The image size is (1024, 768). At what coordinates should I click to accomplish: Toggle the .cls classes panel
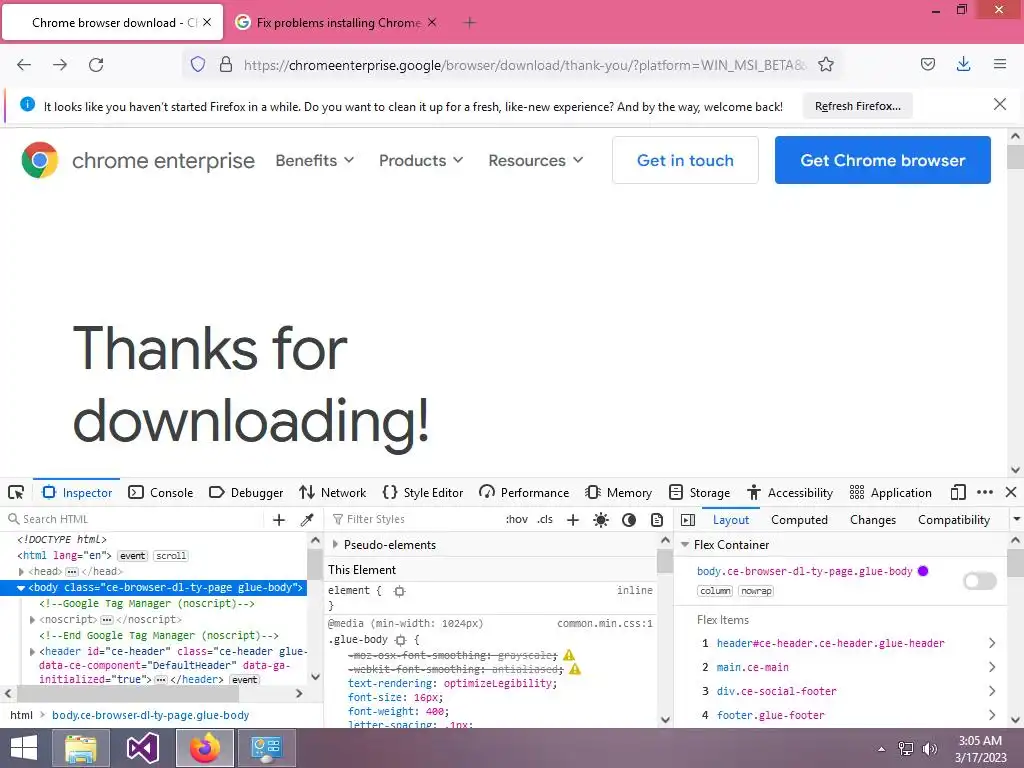[545, 519]
